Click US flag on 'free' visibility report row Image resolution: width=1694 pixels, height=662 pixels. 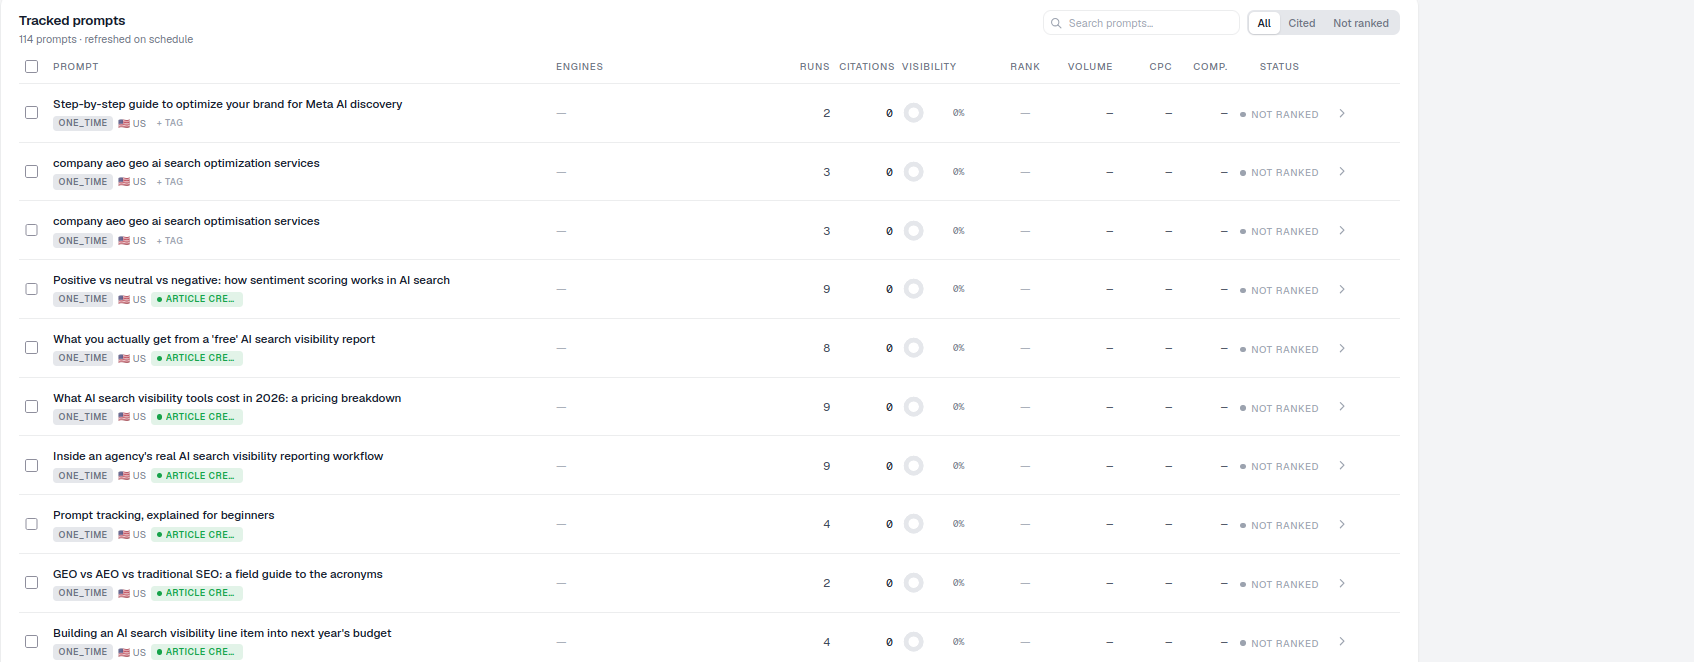pyautogui.click(x=124, y=358)
